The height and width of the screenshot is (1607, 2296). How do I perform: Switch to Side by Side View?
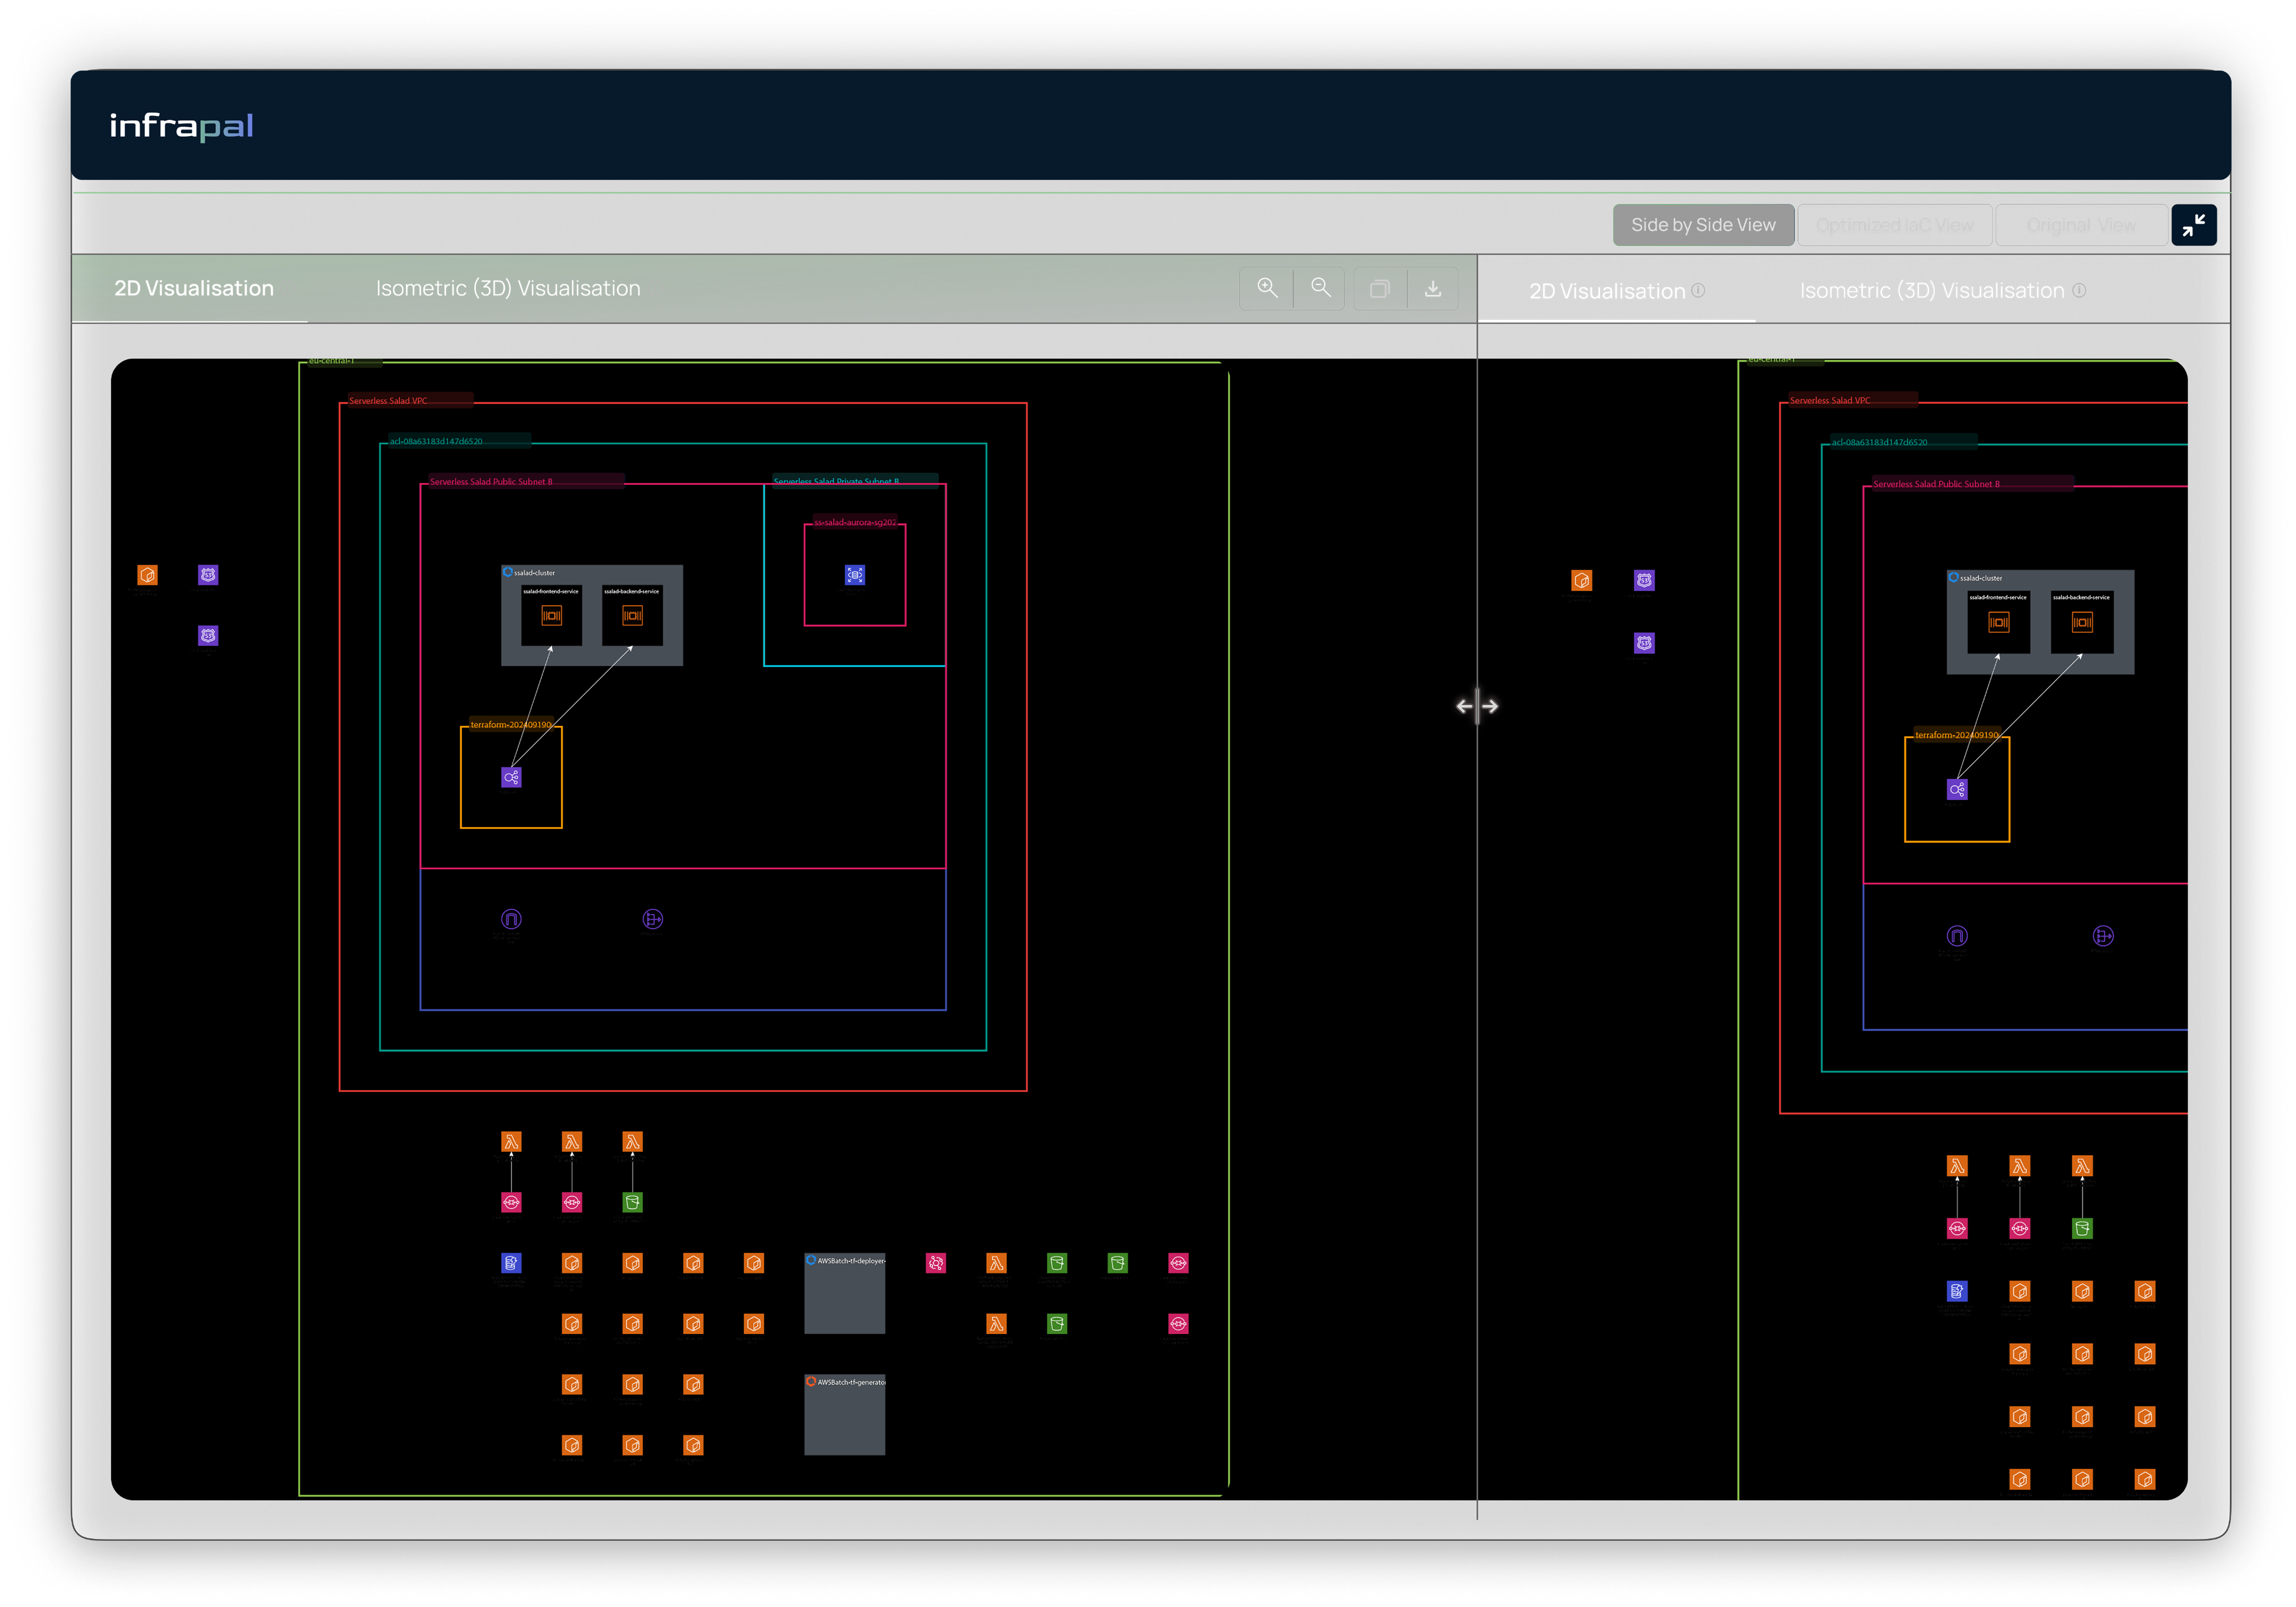tap(1703, 225)
